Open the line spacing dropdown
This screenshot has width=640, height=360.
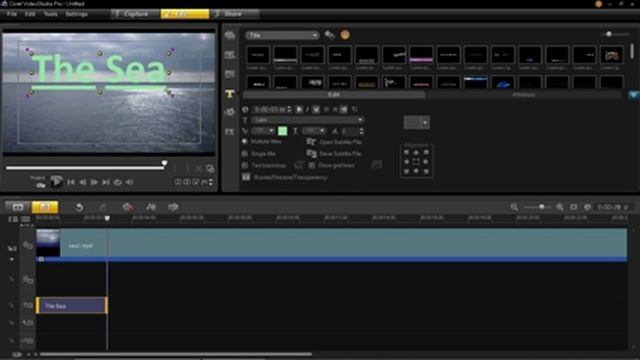[314, 131]
